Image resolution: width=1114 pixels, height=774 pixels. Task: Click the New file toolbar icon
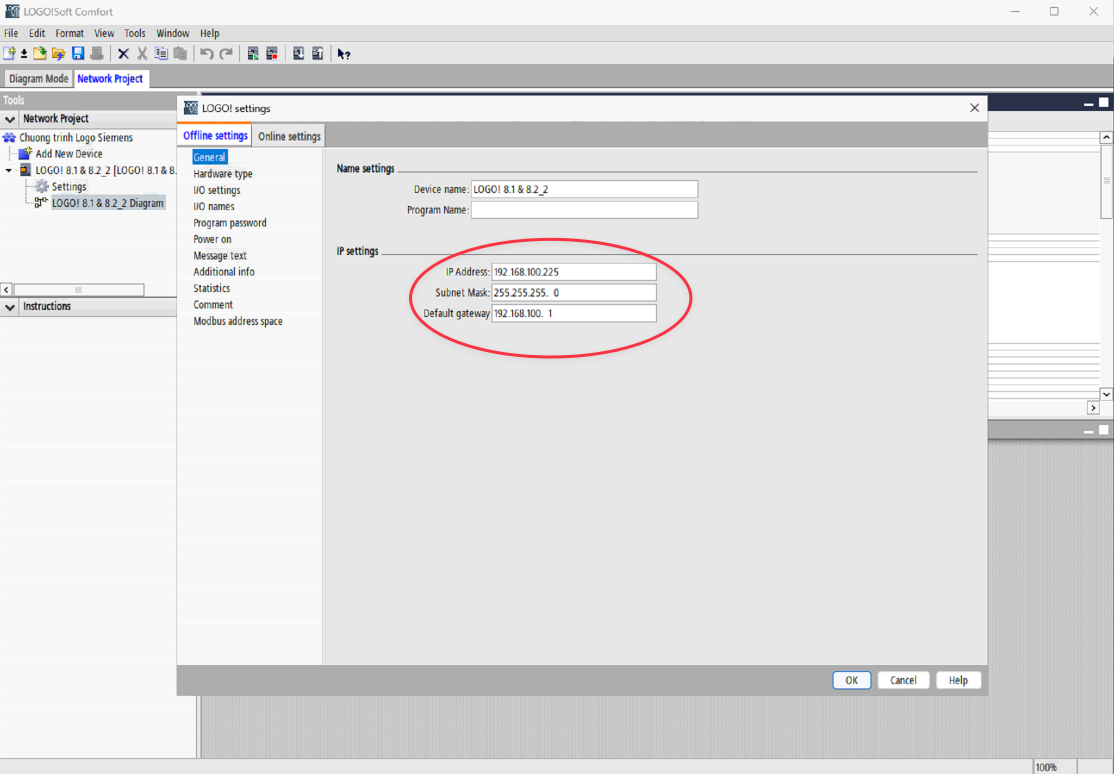point(10,53)
